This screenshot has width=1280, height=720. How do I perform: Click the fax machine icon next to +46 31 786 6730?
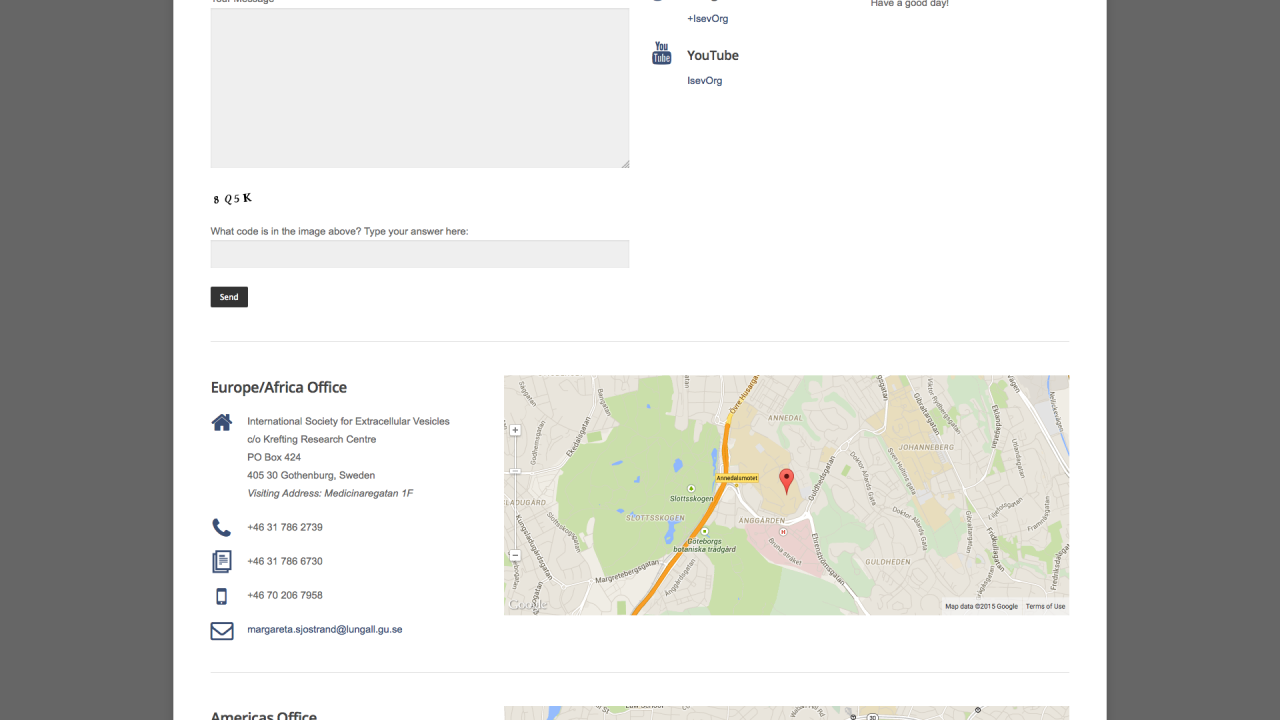[221, 561]
